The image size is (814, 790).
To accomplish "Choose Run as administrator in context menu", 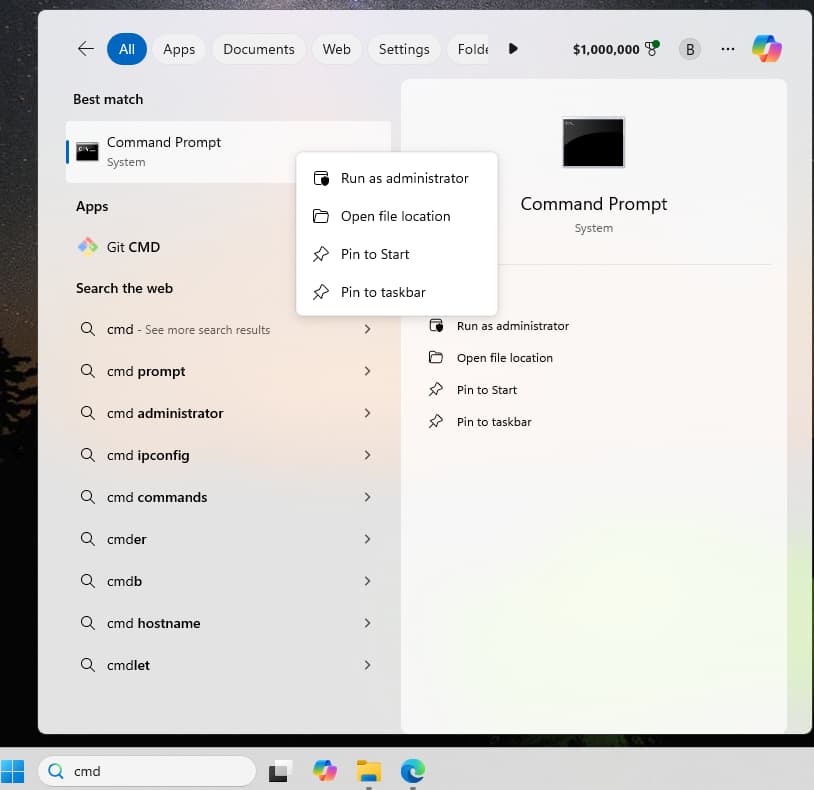I will [397, 179].
